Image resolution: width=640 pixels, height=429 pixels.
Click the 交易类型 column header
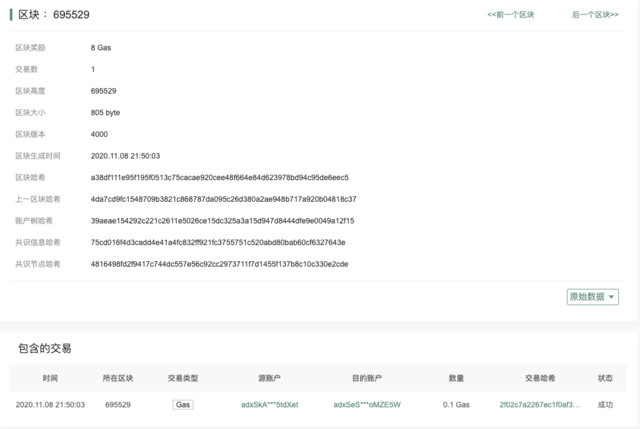[183, 378]
